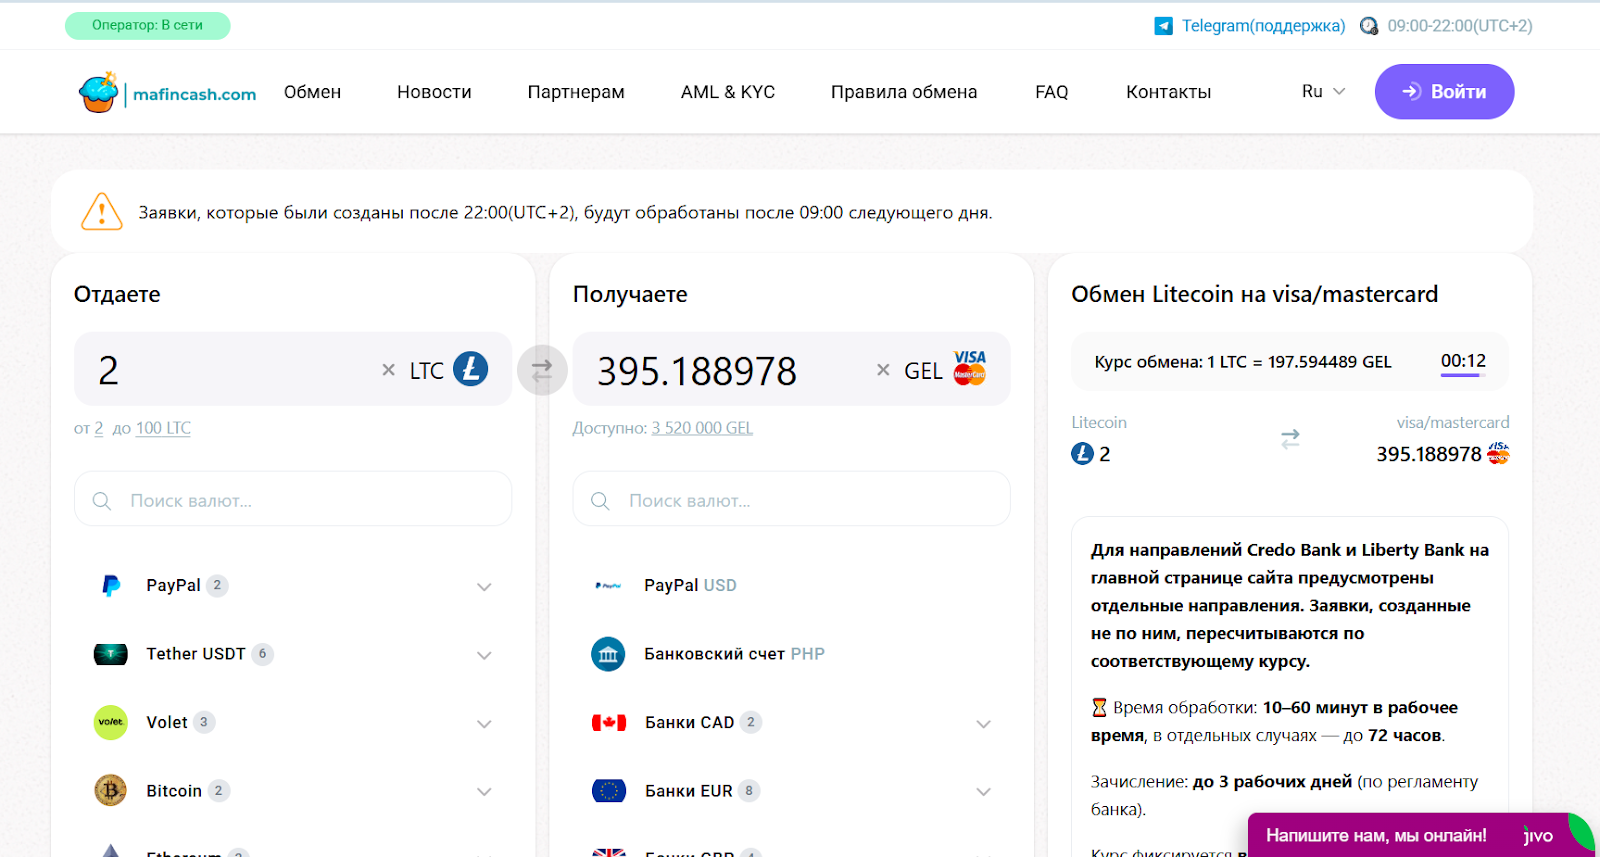This screenshot has width=1600, height=857.
Task: Click the Litecoin coin icon in the give field
Action: point(470,369)
